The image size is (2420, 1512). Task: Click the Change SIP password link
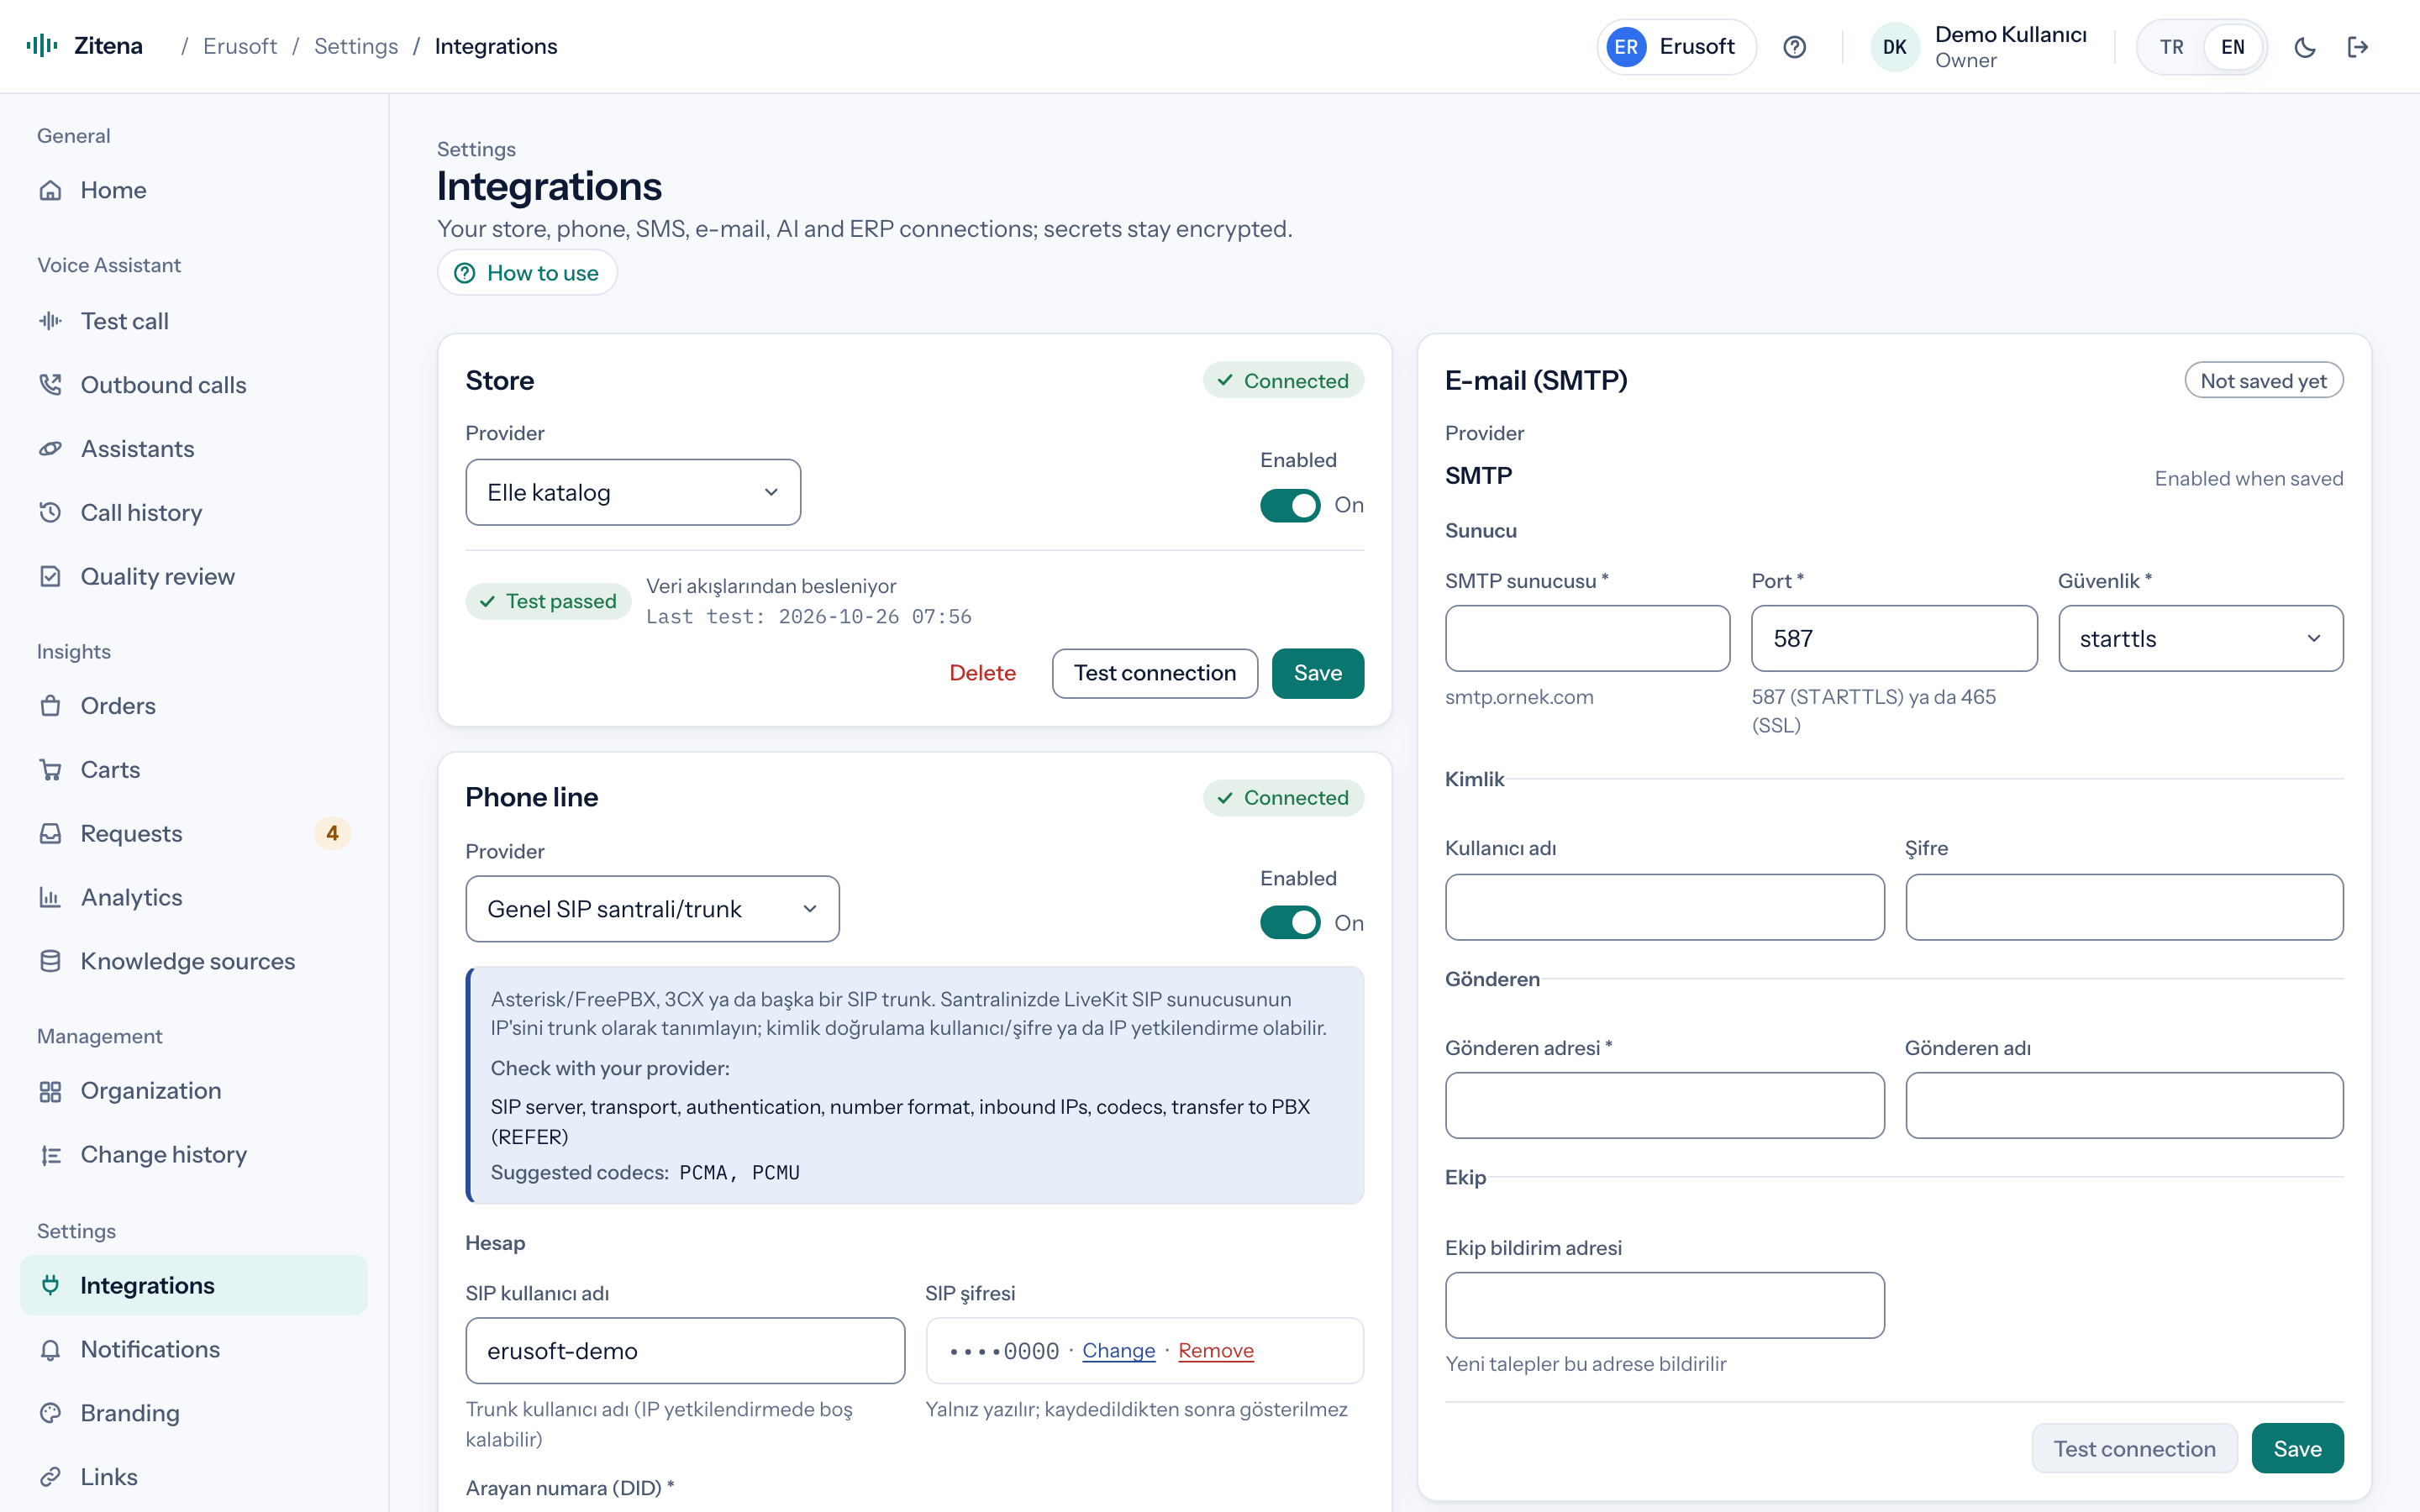[1118, 1351]
